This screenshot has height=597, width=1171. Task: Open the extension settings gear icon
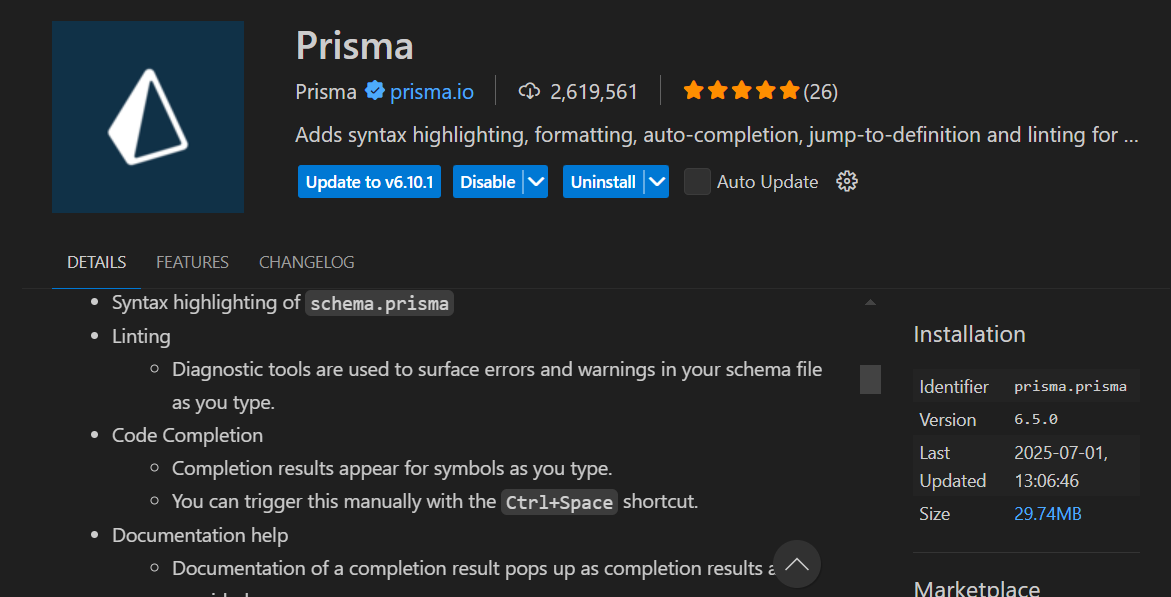[x=847, y=182]
